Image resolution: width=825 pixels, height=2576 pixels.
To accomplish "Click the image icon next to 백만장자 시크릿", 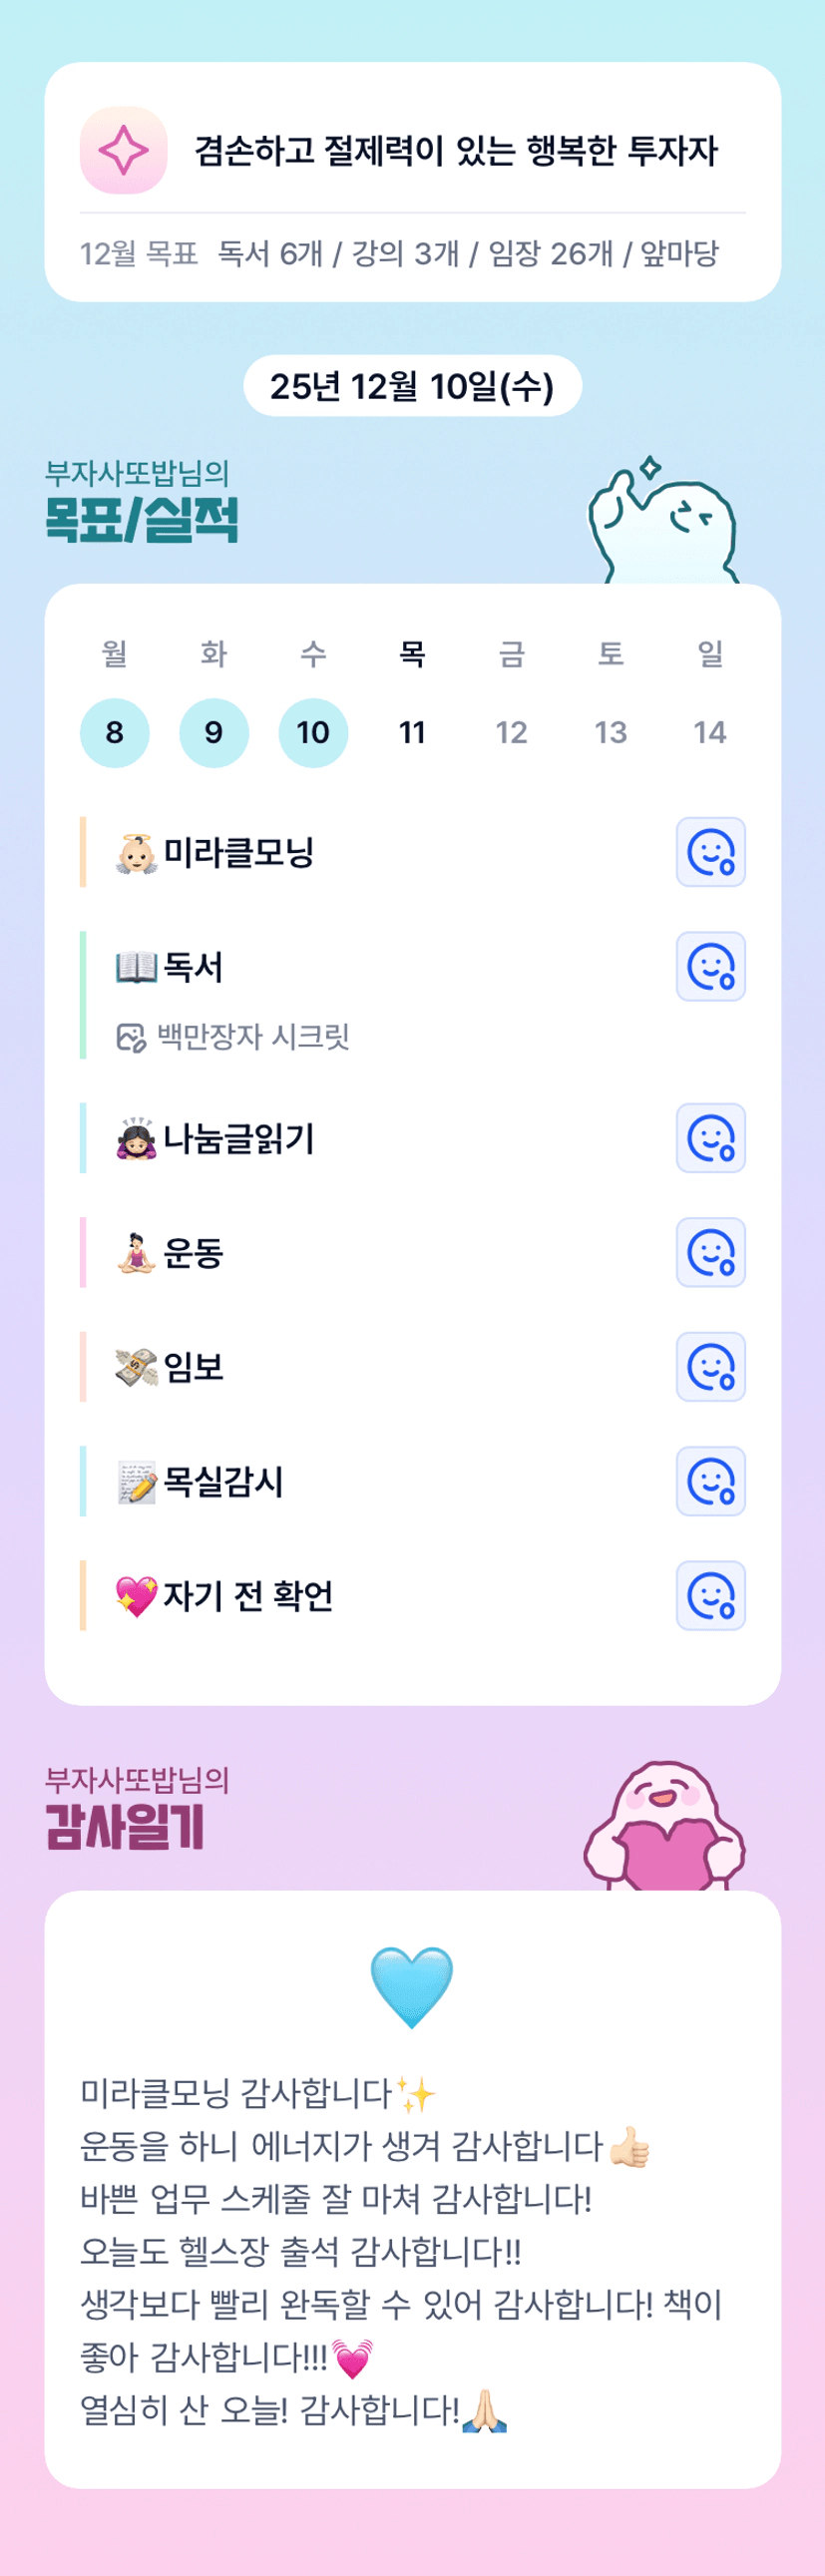I will click(x=131, y=1037).
